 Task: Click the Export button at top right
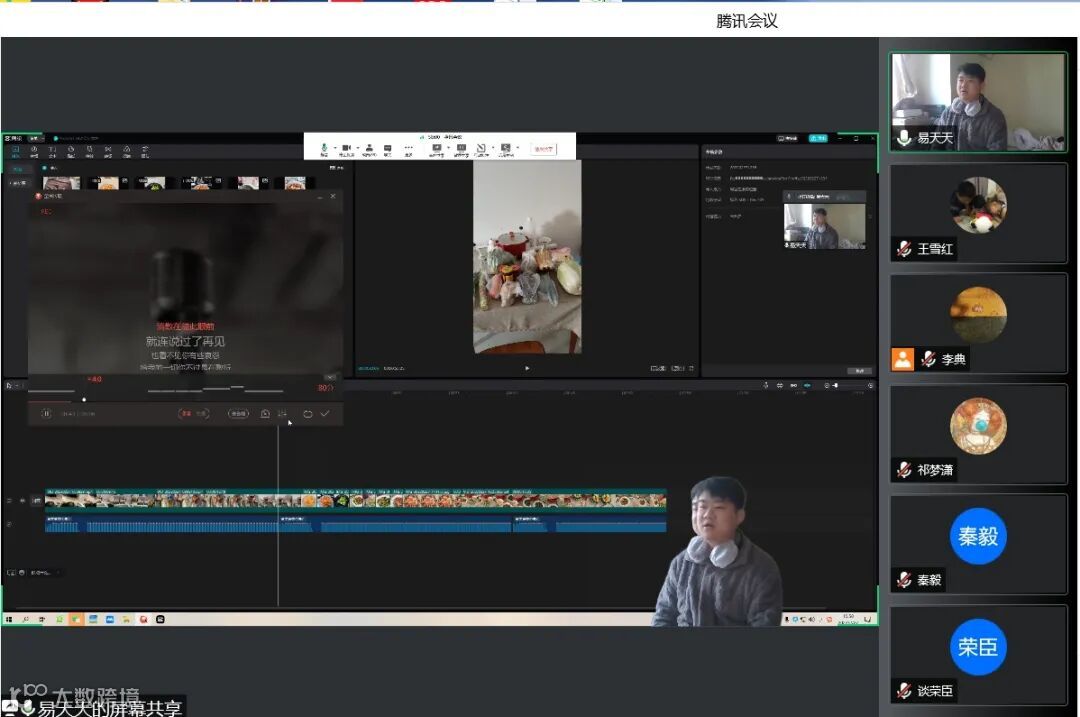pos(818,138)
